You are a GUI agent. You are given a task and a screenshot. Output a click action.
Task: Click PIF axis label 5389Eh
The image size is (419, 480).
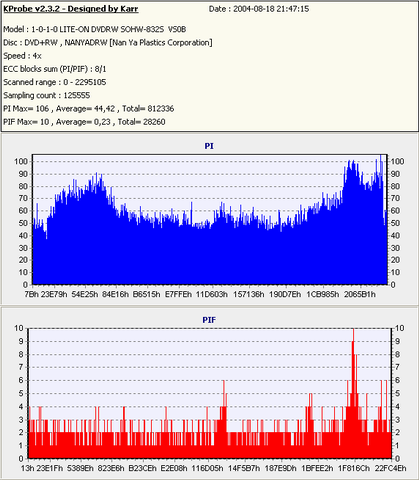pos(80,468)
